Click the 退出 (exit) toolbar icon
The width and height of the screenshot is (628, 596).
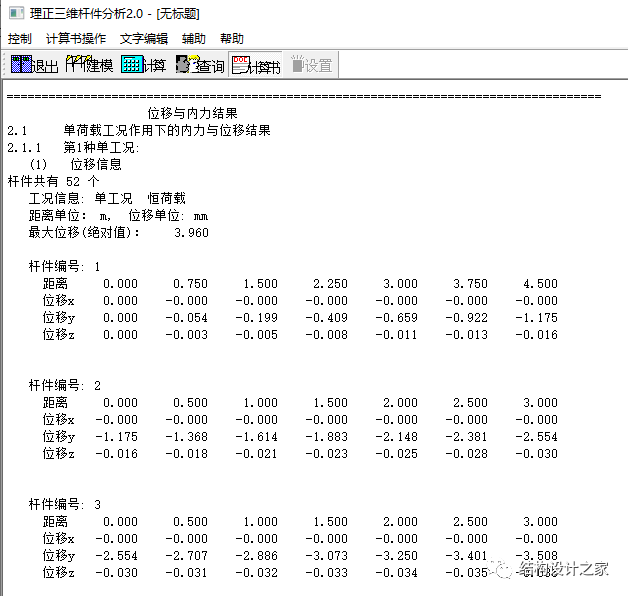pyautogui.click(x=34, y=64)
